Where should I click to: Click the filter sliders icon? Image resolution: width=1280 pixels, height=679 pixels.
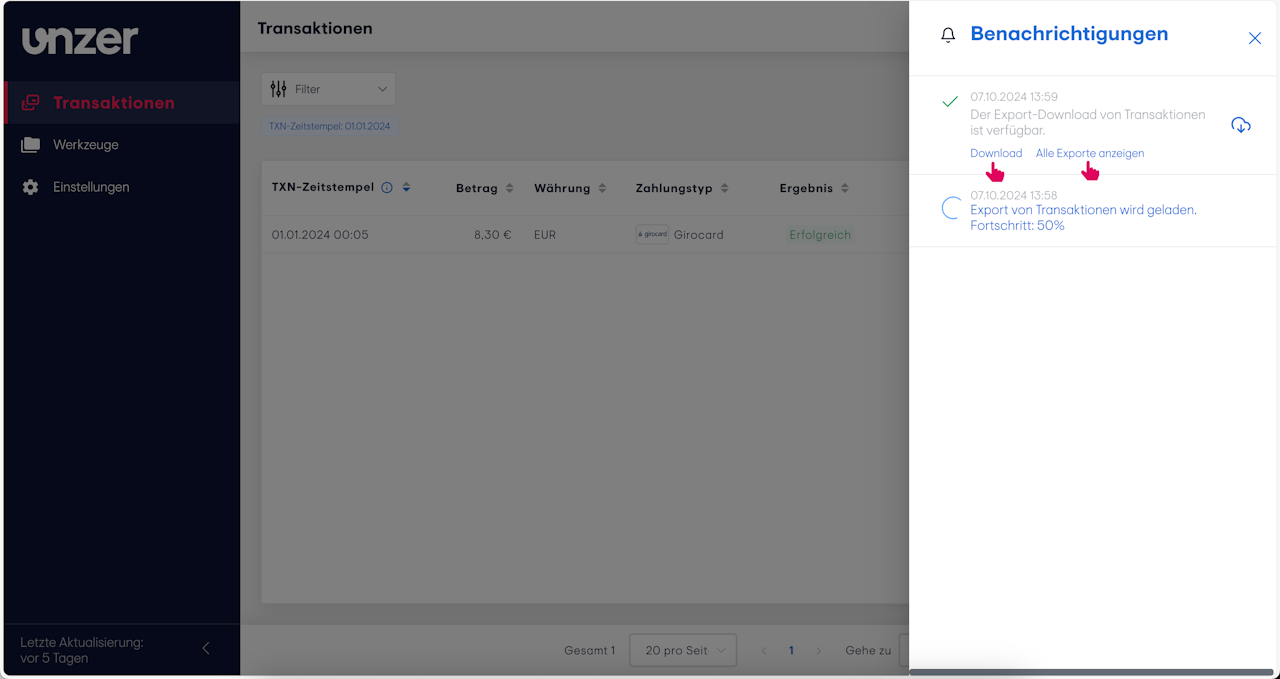pos(278,89)
